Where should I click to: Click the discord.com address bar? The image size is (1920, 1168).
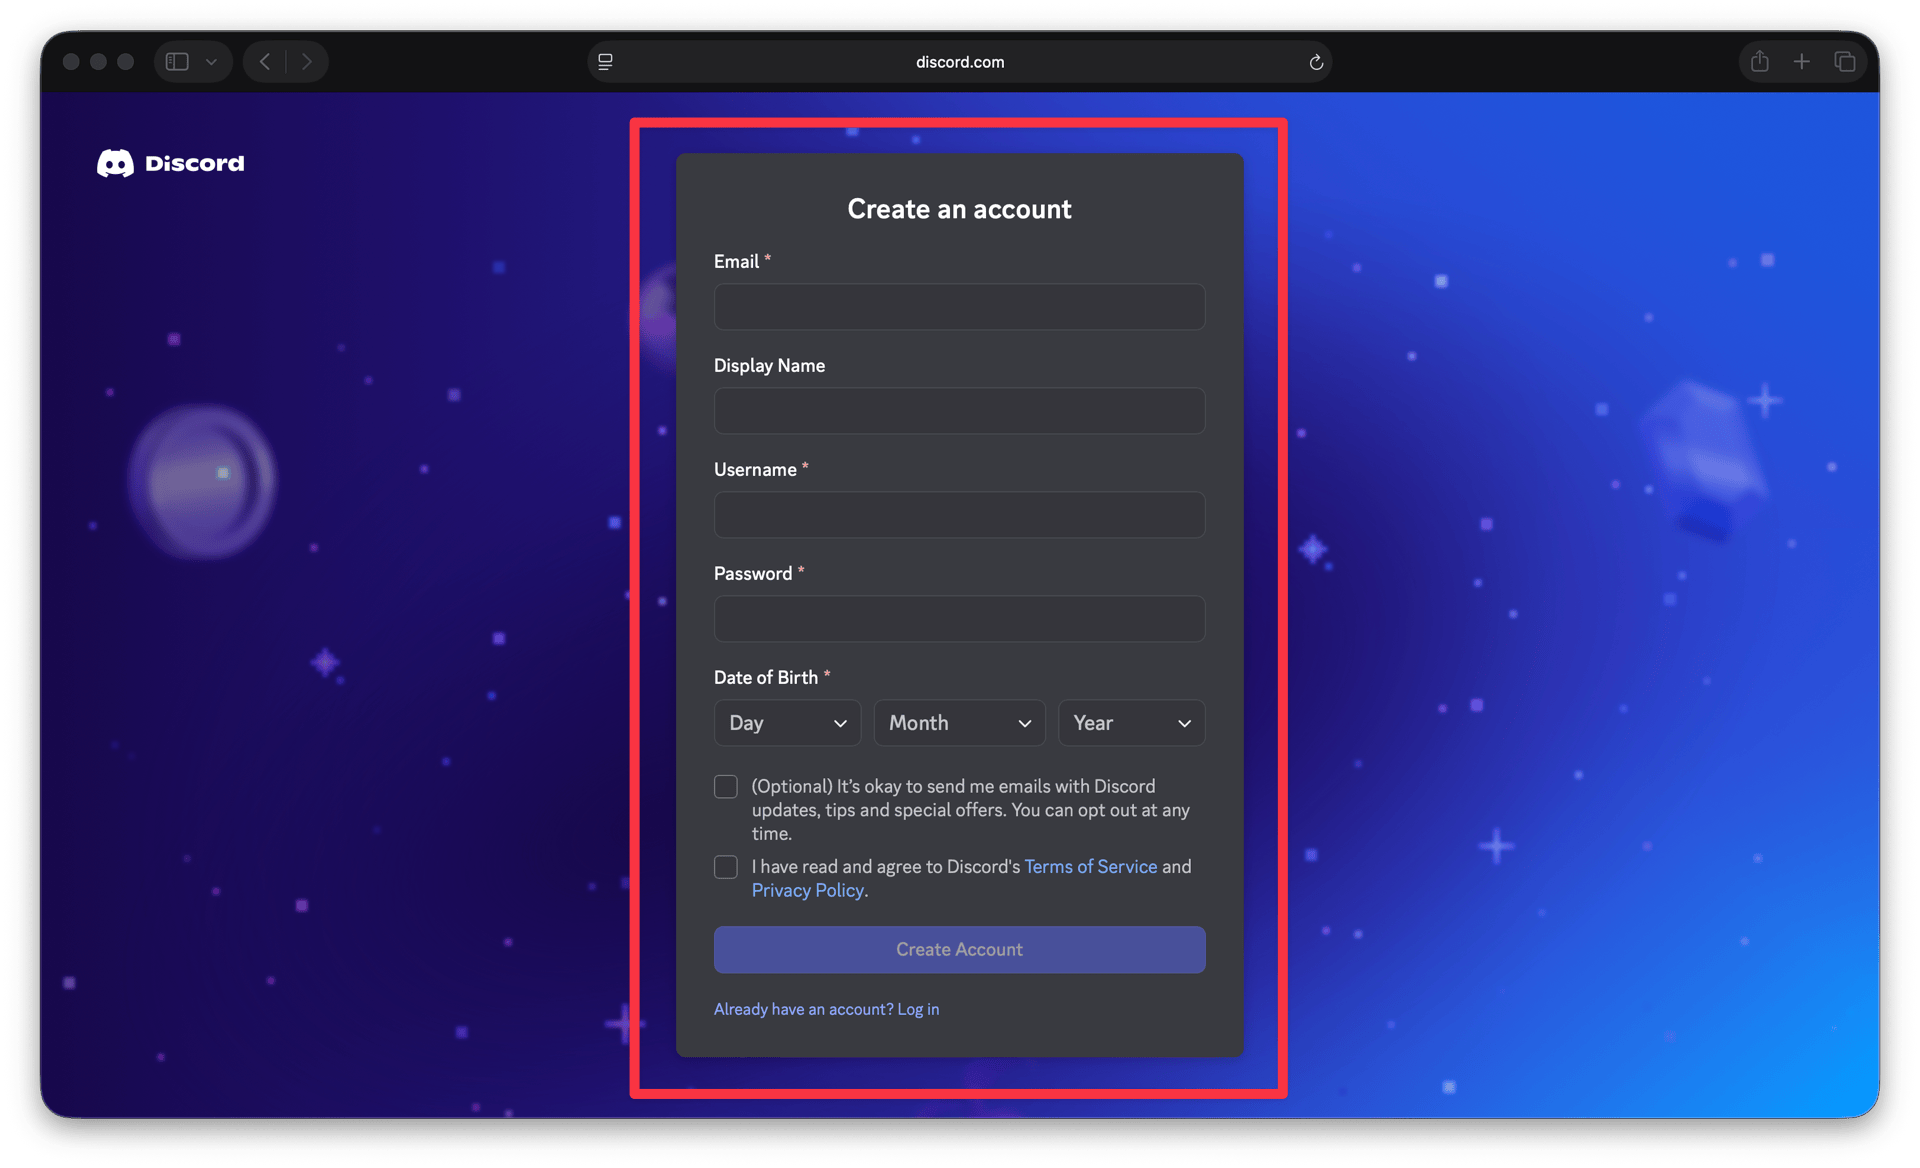959,62
